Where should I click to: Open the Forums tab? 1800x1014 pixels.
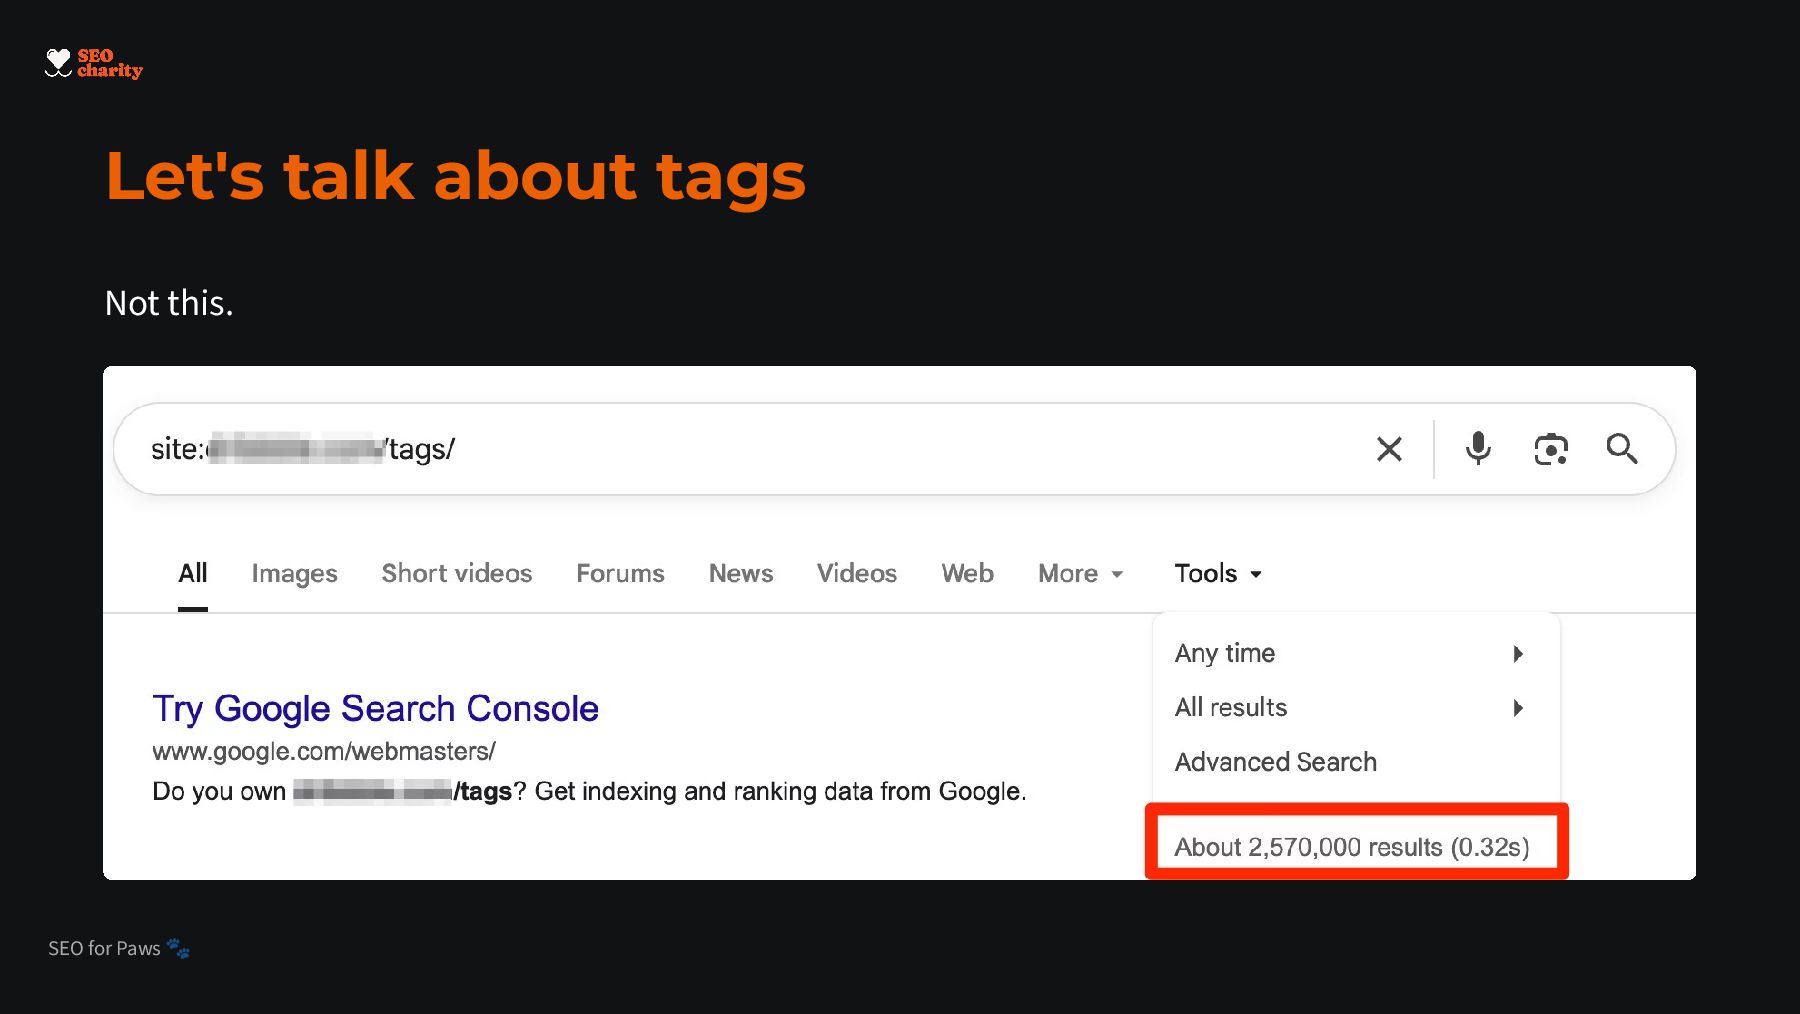620,573
